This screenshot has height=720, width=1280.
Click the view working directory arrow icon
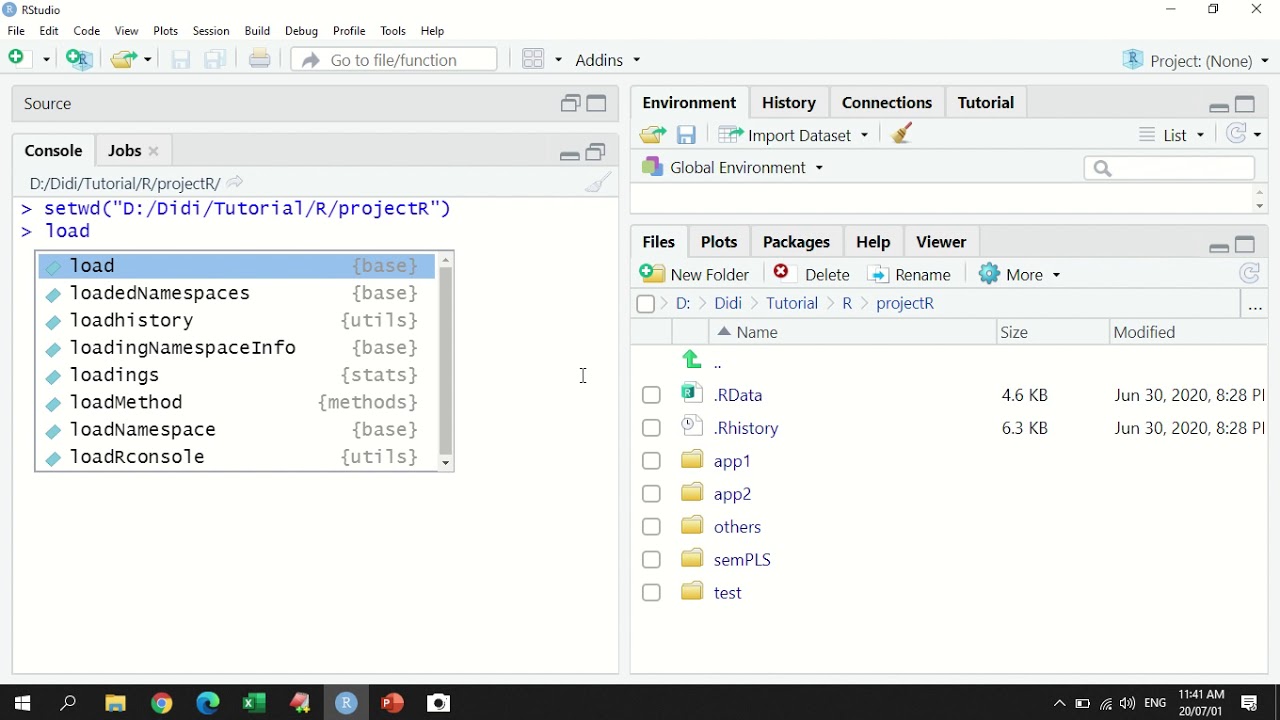coord(235,183)
